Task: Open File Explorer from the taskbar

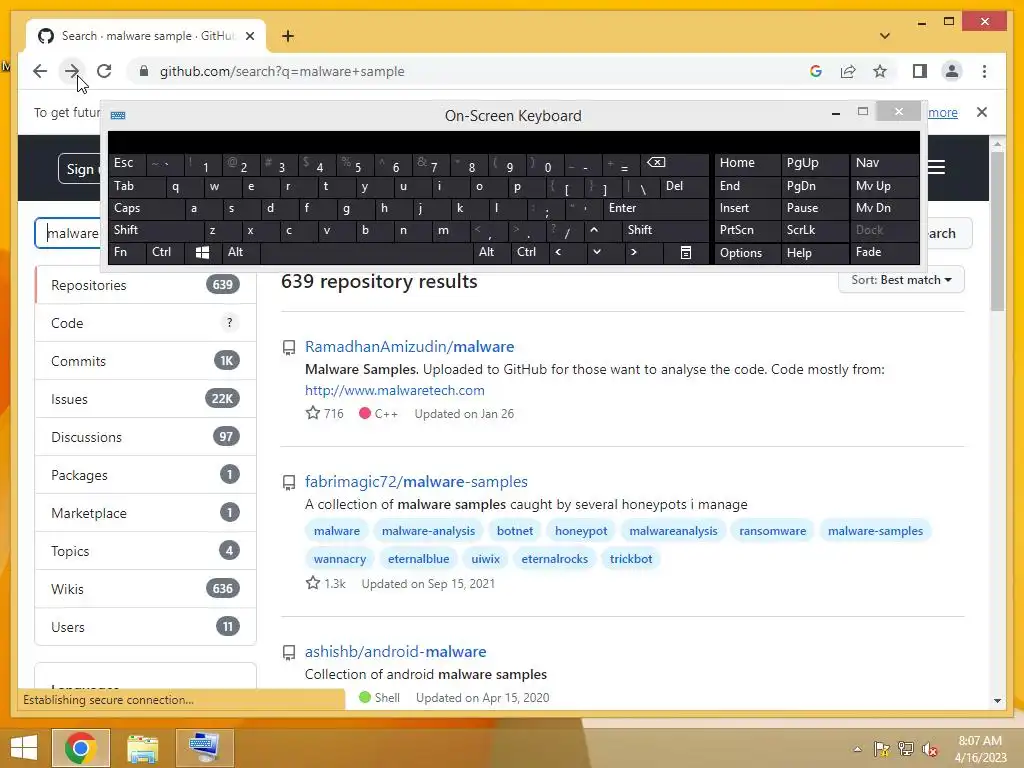Action: (142, 747)
